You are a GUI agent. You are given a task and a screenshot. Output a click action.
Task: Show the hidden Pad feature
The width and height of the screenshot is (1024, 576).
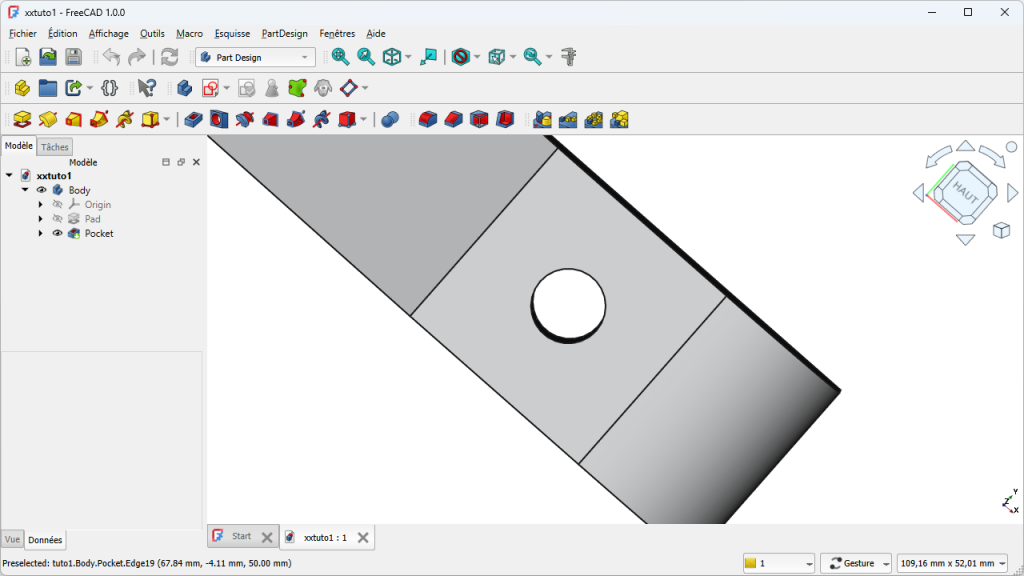tap(57, 219)
